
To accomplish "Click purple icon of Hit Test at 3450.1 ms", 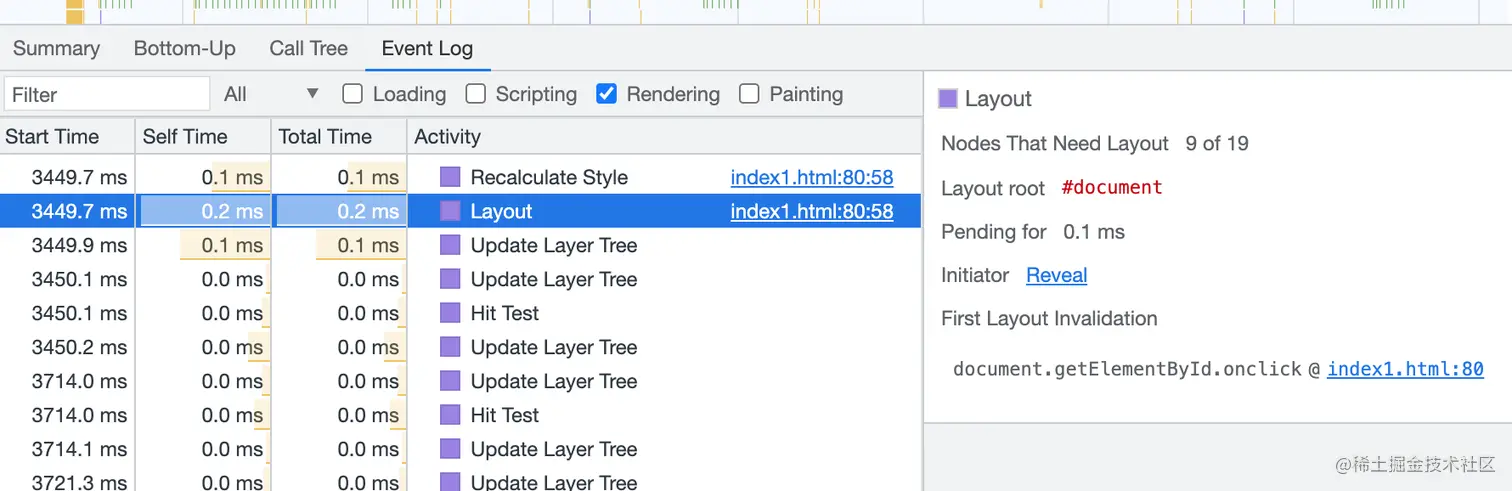I will click(x=451, y=313).
